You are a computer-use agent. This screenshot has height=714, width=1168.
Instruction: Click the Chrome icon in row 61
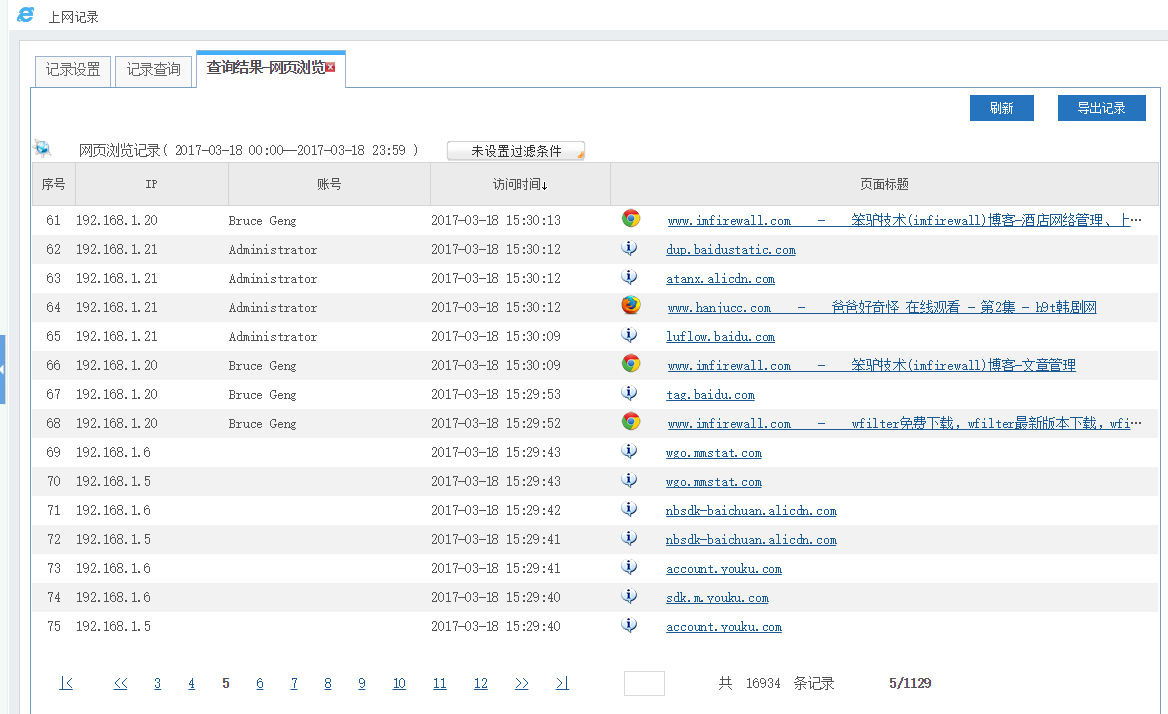[x=631, y=219]
